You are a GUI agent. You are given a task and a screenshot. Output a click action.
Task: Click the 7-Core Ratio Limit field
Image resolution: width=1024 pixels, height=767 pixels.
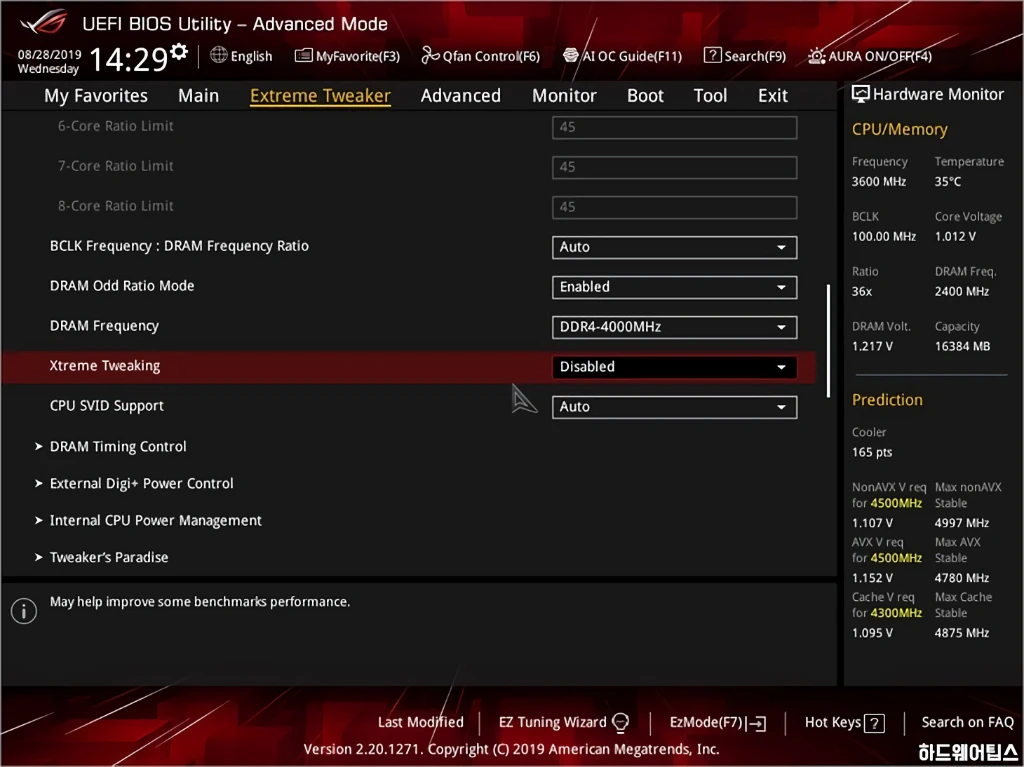click(675, 167)
